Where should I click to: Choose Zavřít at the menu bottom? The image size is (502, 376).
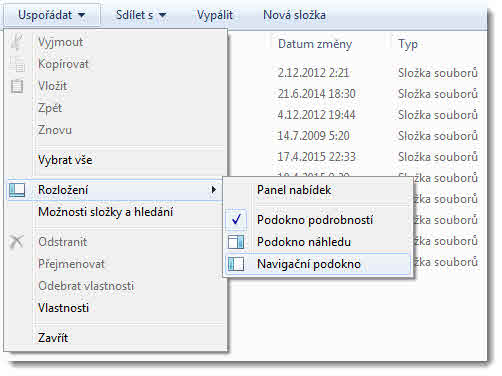(x=53, y=338)
